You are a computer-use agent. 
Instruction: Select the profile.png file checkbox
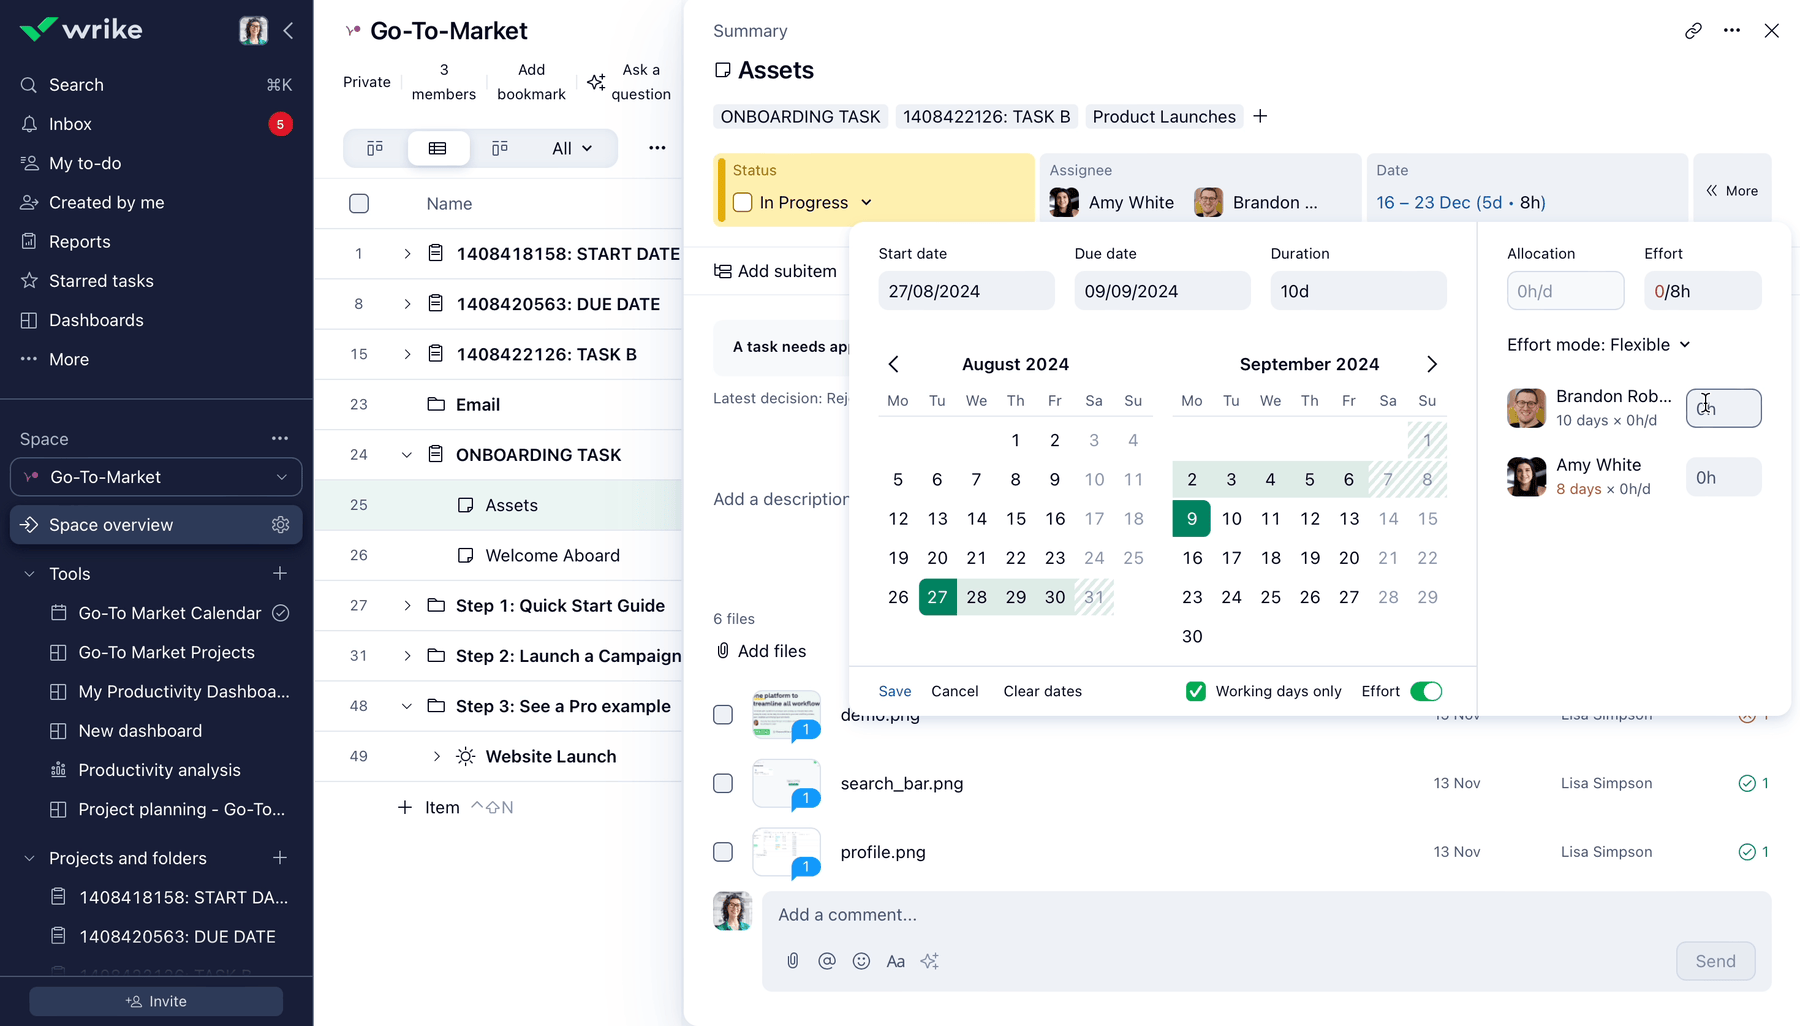click(x=723, y=852)
